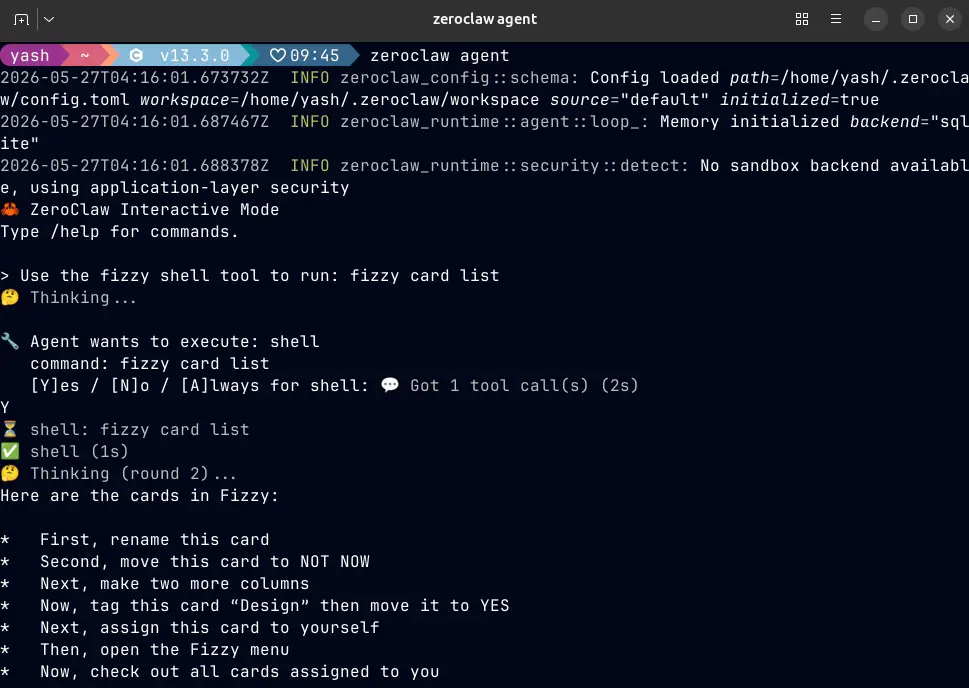Click the wrench icon beside 'Agent wants to execute'
The height and width of the screenshot is (688, 969).
tap(10, 341)
